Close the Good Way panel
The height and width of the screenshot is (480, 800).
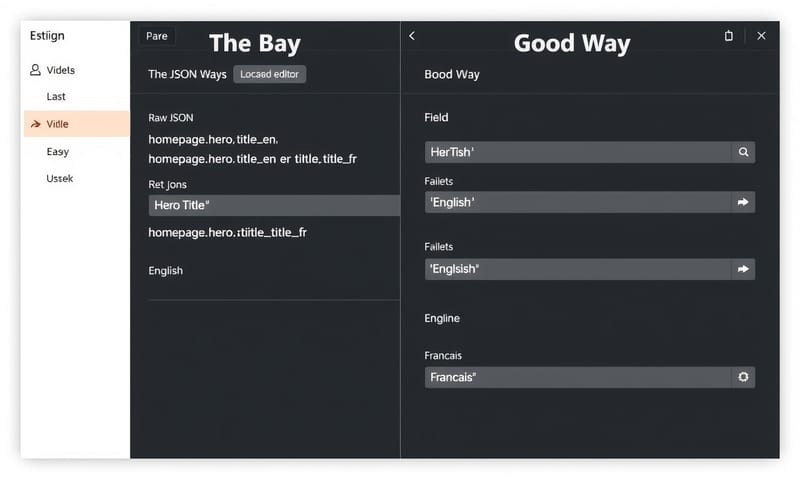pyautogui.click(x=761, y=36)
